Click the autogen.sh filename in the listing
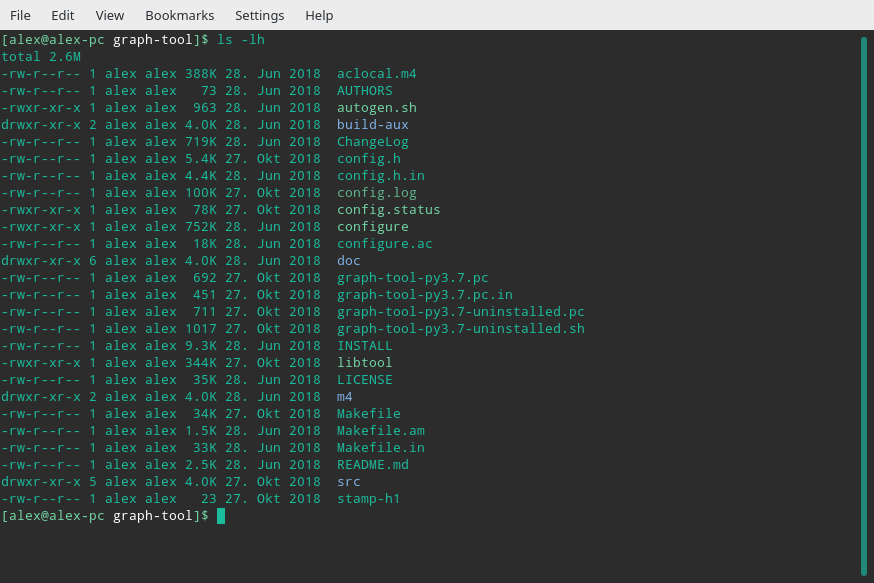The width and height of the screenshot is (874, 583). [376, 108]
